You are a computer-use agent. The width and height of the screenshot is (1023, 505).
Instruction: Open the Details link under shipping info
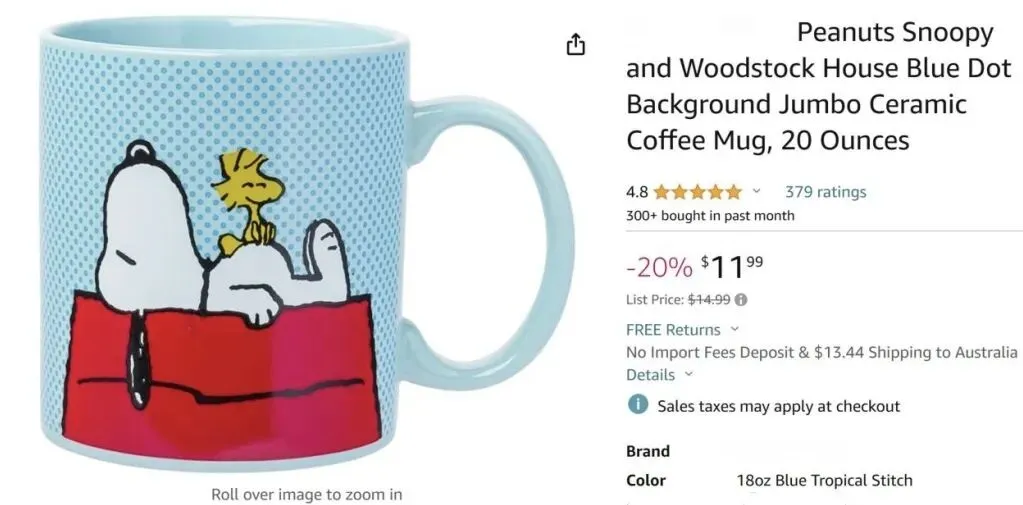tap(650, 375)
